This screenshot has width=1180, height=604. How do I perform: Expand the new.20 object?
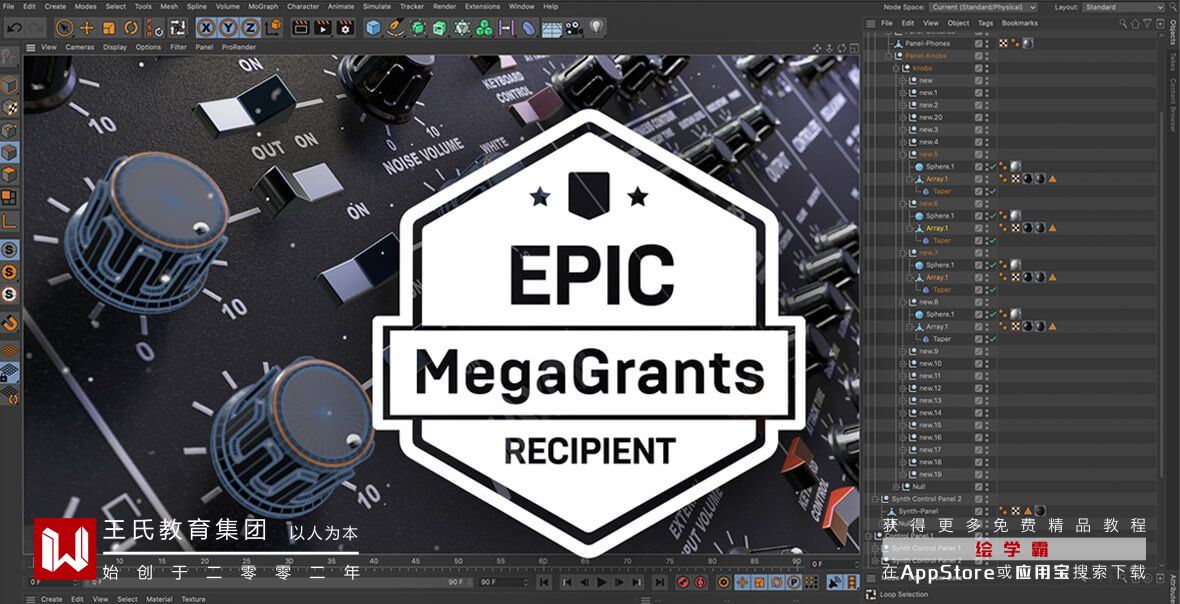[904, 117]
